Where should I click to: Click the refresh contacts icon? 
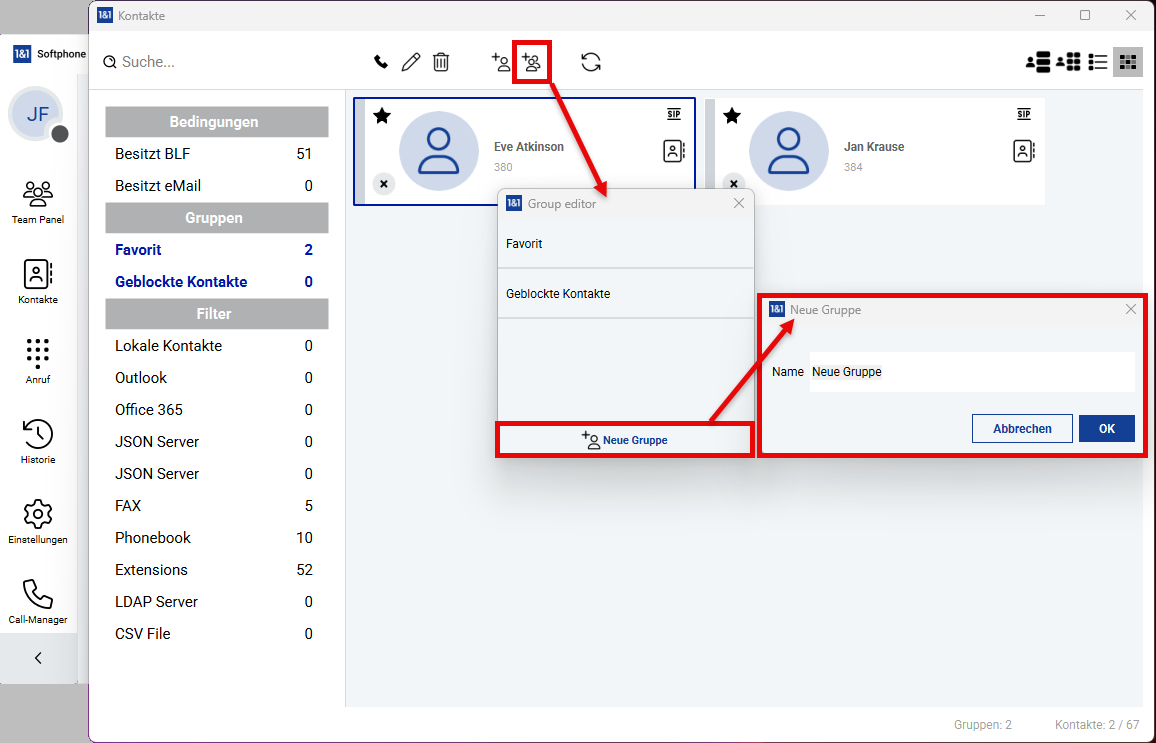[x=591, y=62]
